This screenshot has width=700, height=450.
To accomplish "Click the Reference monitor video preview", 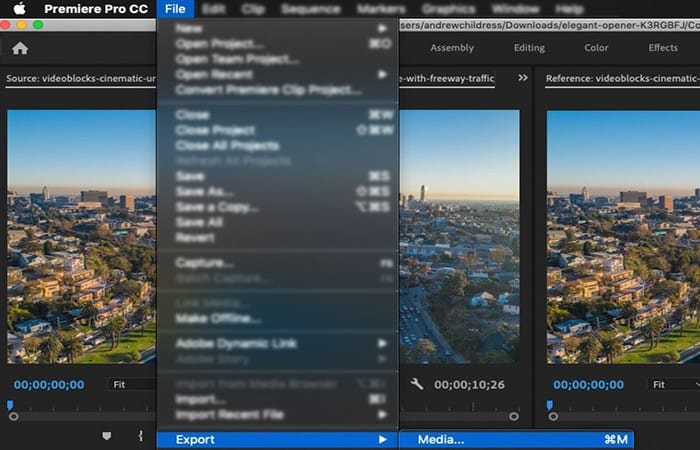I will (623, 237).
